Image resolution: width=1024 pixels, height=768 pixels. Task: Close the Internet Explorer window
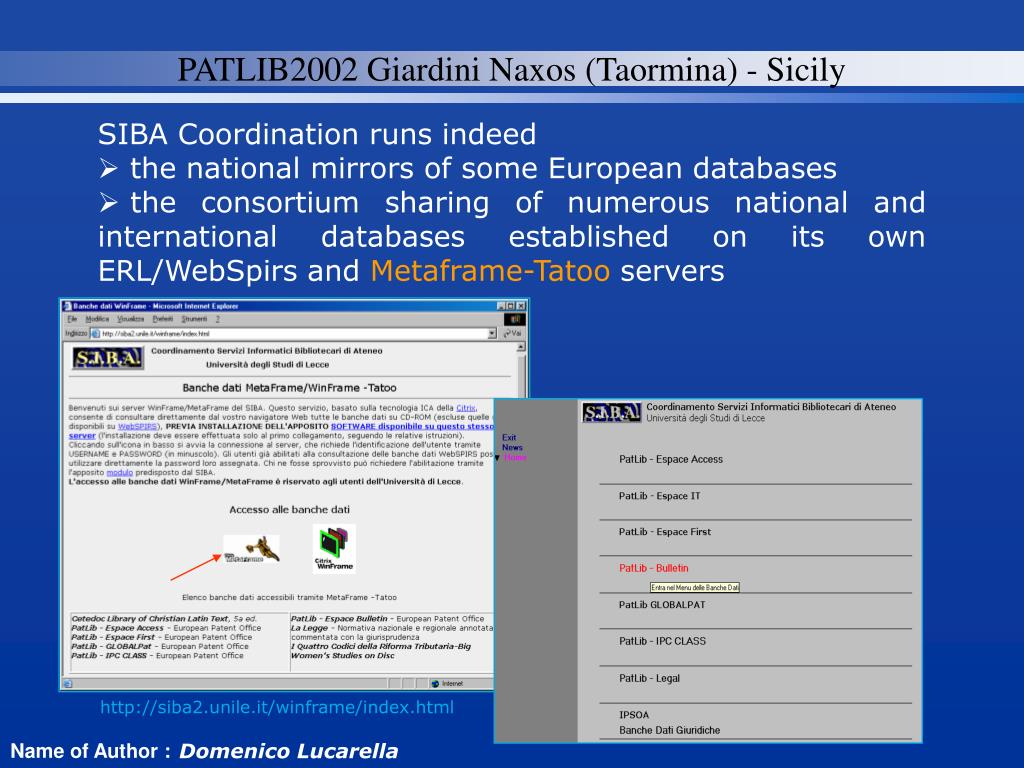(x=521, y=306)
